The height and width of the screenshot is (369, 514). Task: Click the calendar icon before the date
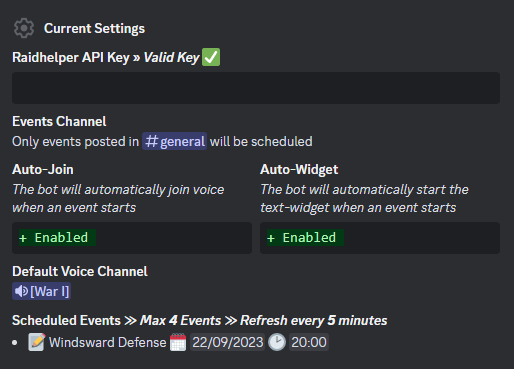[178, 342]
